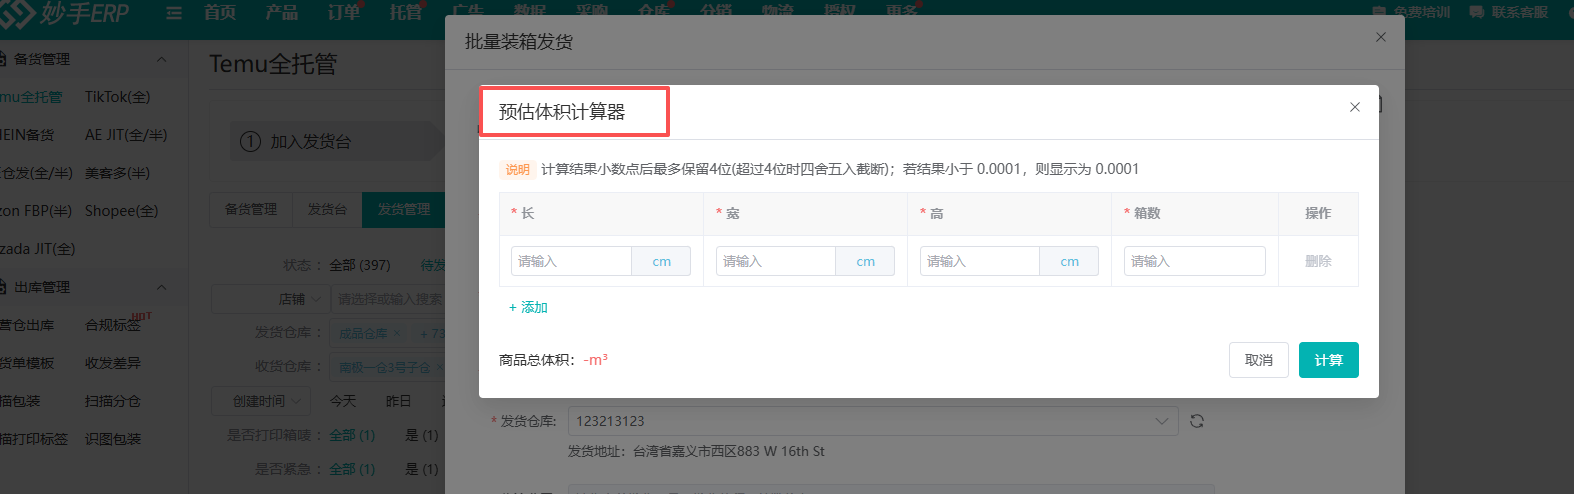
Task: Filter 是否打印箱唛 by 全部 (1)
Action: [352, 435]
